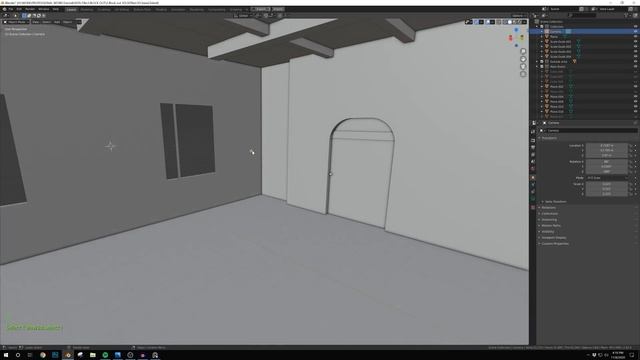Viewport: 640px width, 360px height.
Task: Click the outliner search field
Action: pos(582,15)
